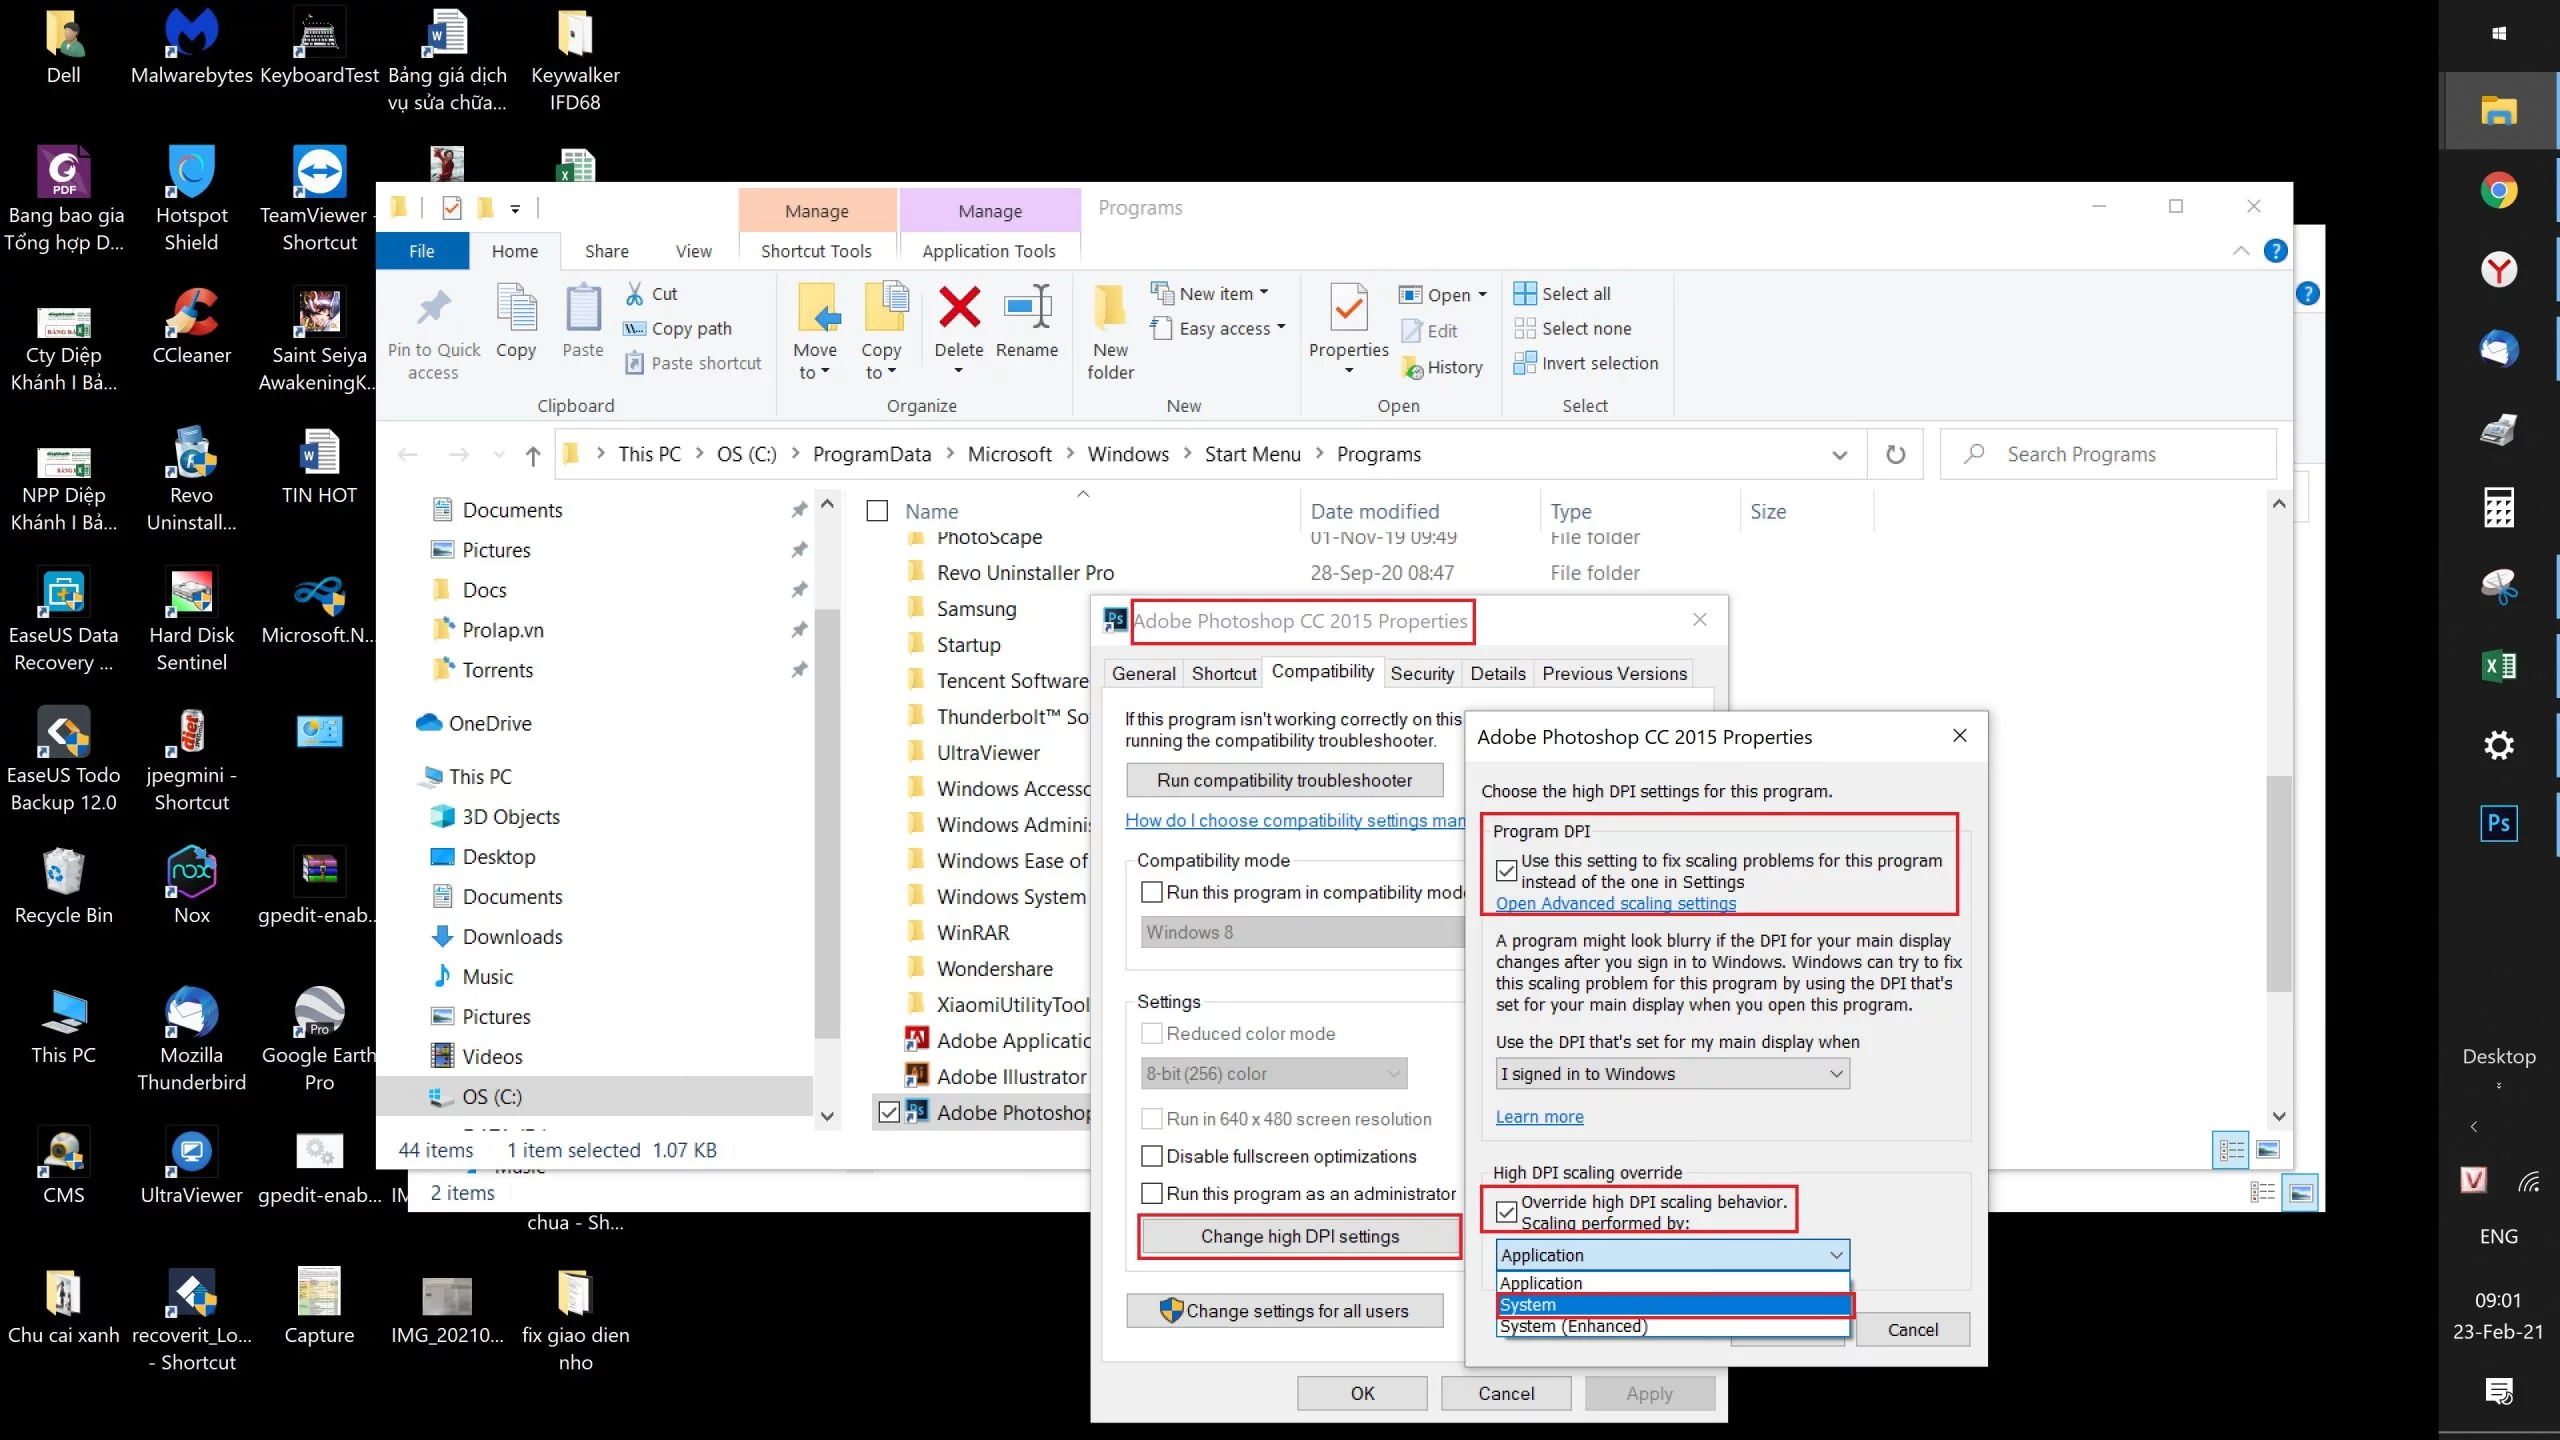This screenshot has height=1440, width=2560.
Task: Choose 'System' in the scaling dropdown list
Action: click(x=1674, y=1305)
